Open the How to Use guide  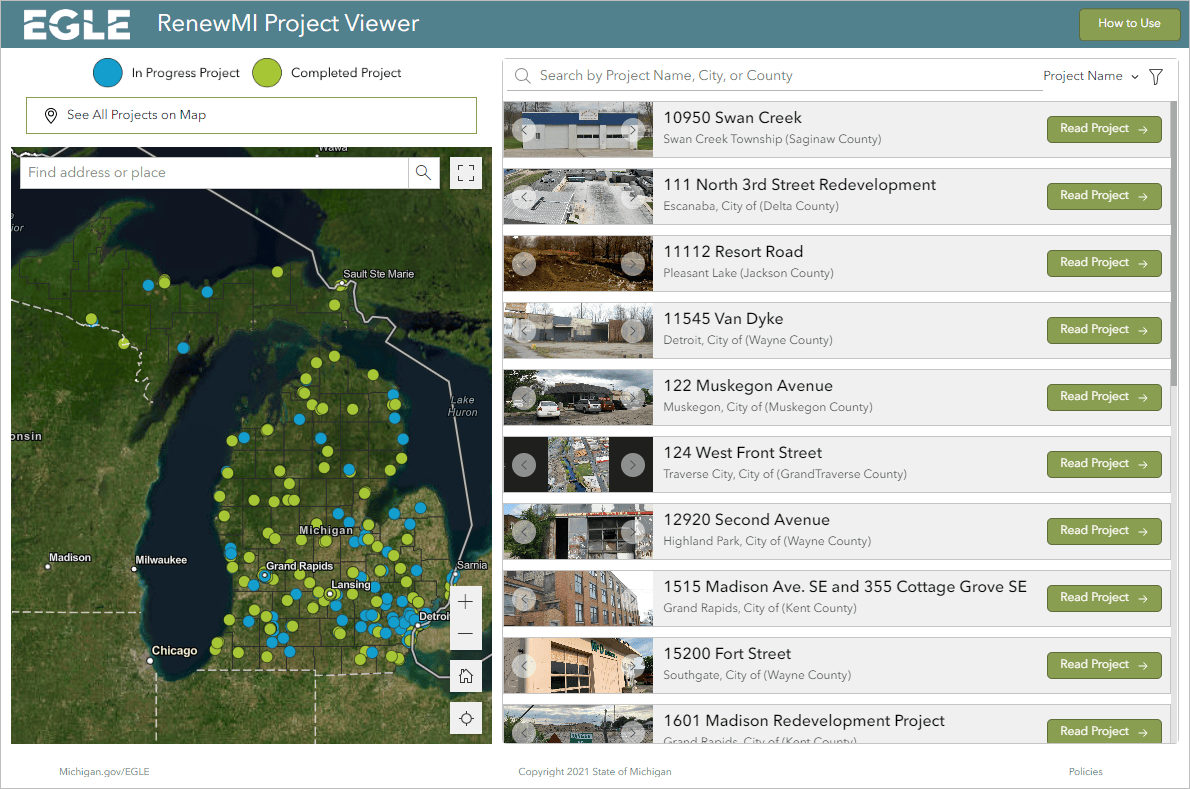1129,24
